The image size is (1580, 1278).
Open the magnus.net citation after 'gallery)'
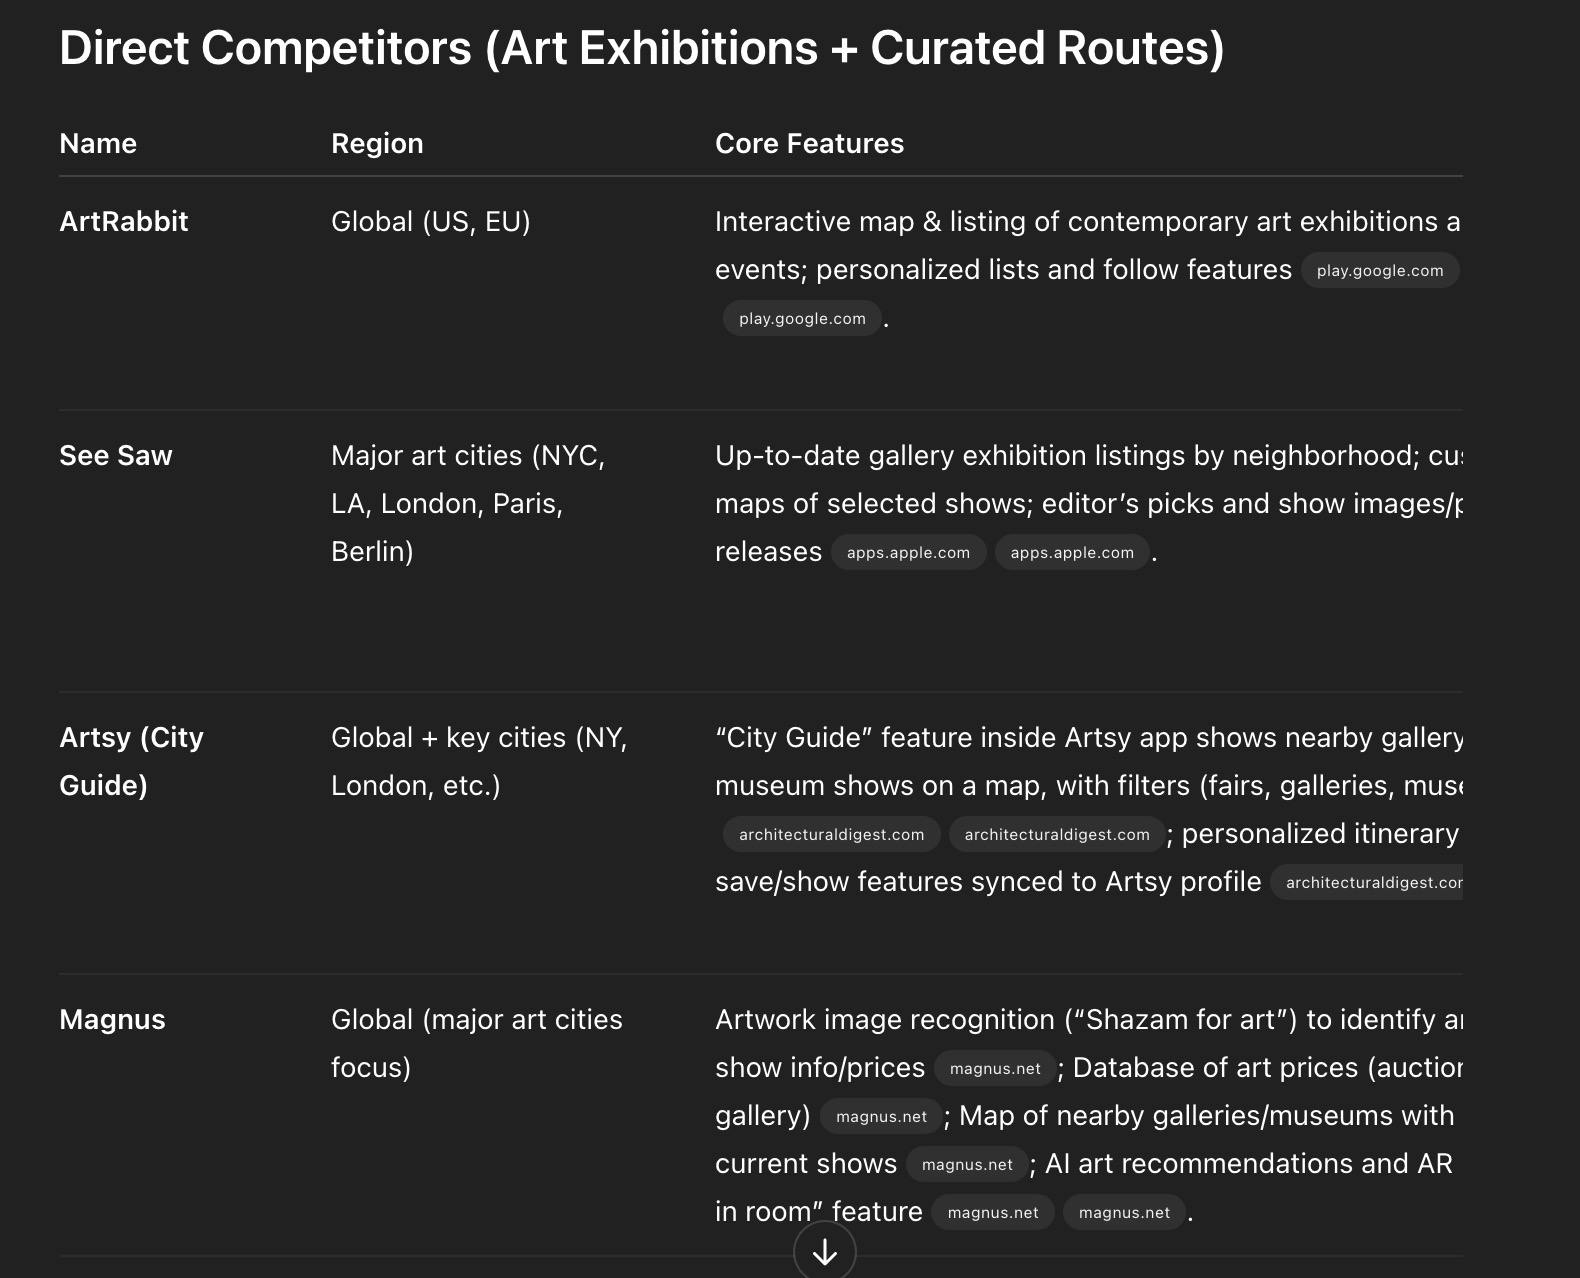pyautogui.click(x=881, y=1116)
